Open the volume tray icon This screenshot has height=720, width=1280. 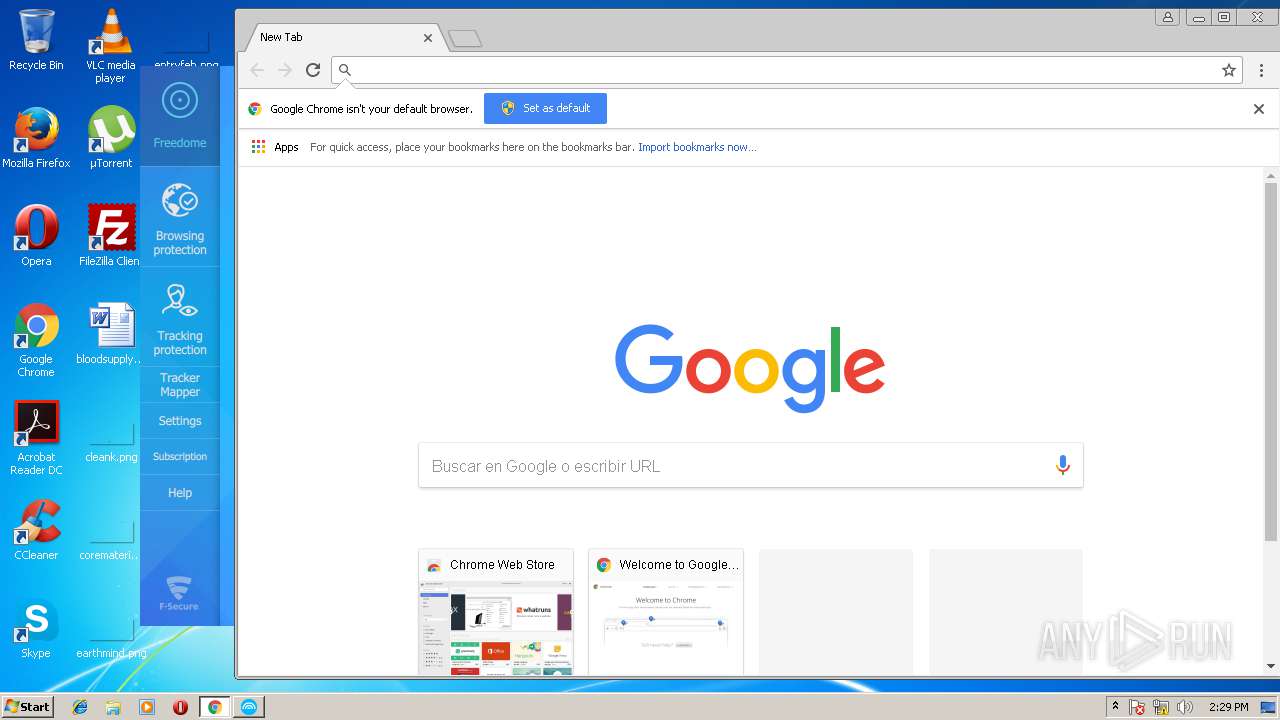pos(1185,707)
